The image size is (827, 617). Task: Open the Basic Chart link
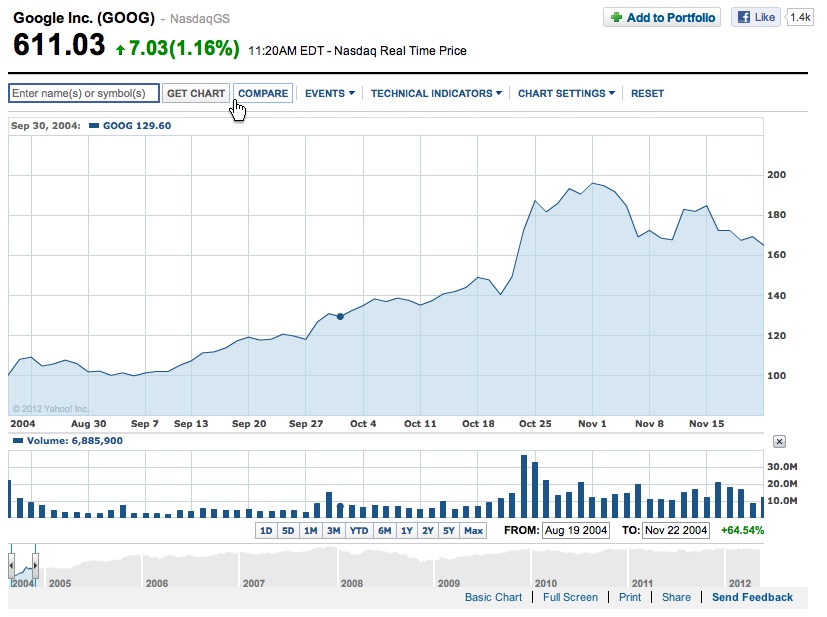pos(493,597)
